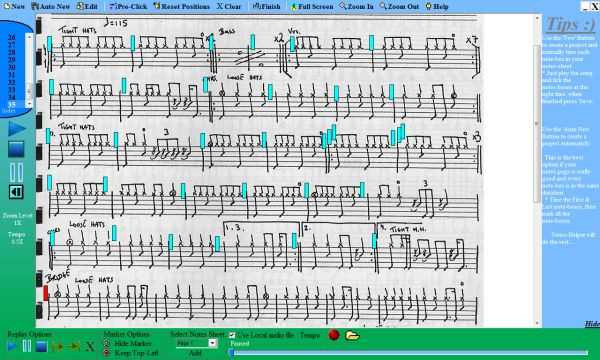Open the Auto New toolbar item

51,7
